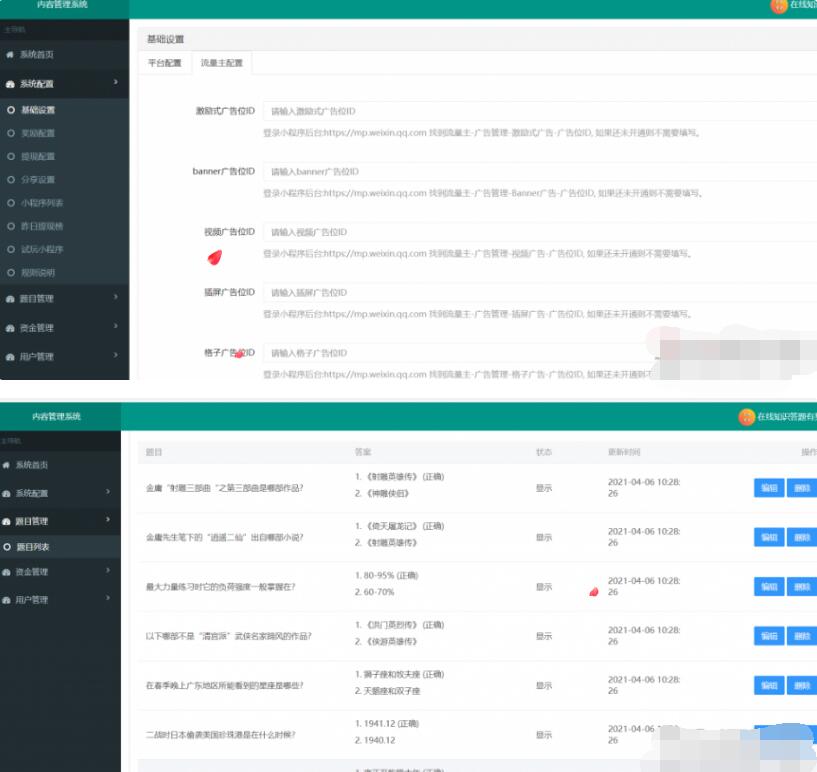817x772 pixels.
Task: Select the 题目列表 radio-style icon
Action: tap(7, 547)
